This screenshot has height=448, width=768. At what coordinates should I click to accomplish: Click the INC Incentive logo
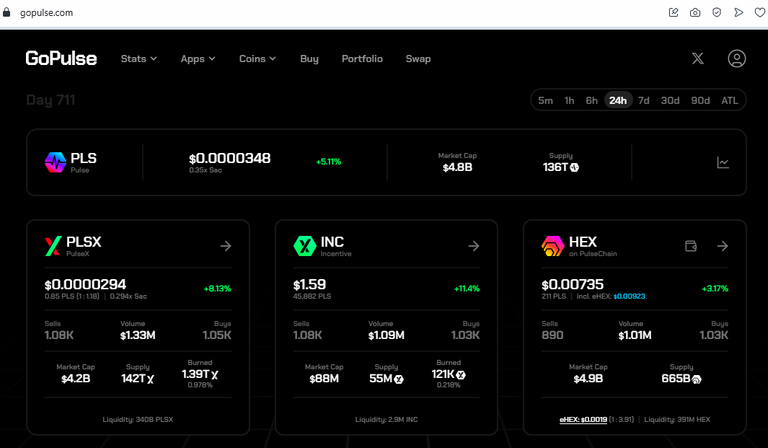305,246
